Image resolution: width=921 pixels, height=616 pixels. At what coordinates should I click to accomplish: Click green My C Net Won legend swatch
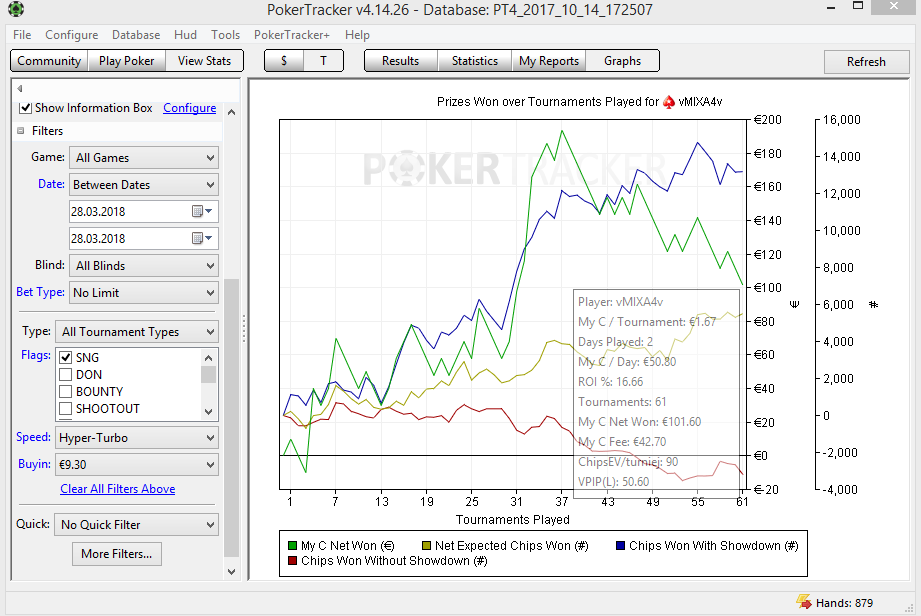click(293, 546)
